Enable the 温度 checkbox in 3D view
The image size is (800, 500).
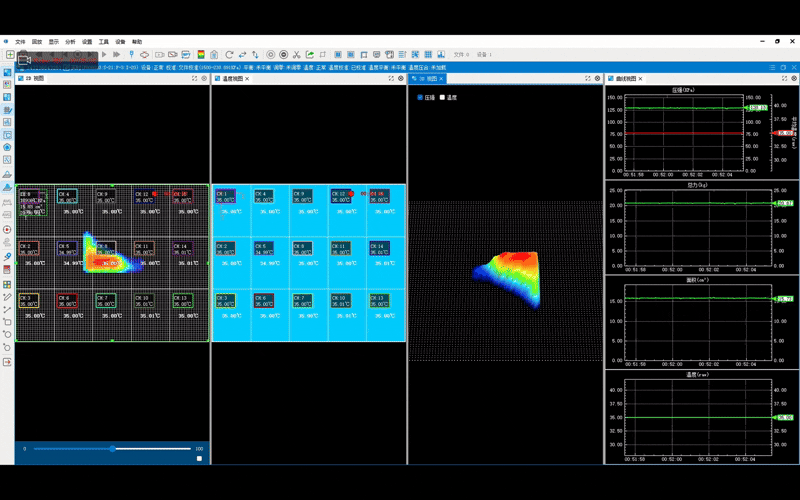442,97
